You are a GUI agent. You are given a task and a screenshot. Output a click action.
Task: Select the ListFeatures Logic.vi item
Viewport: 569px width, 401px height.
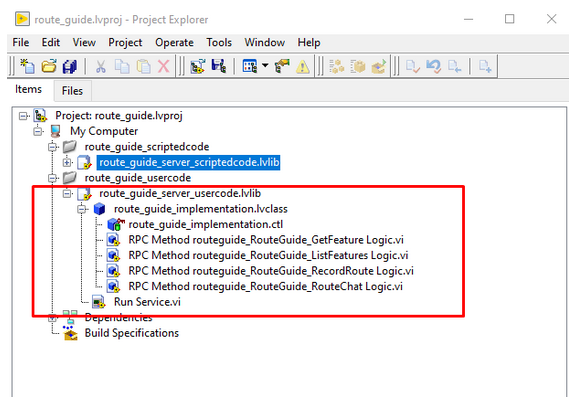coord(268,255)
